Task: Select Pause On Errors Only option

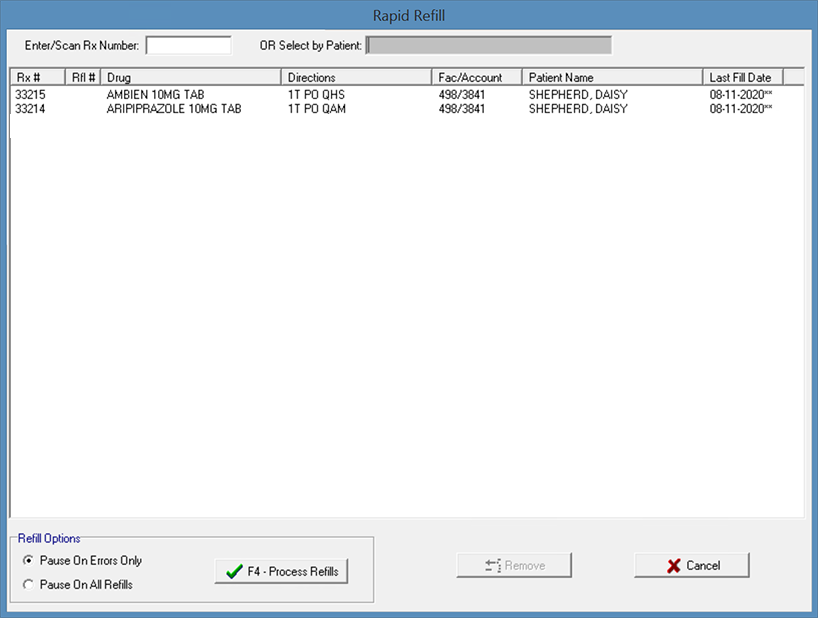Action: pyautogui.click(x=28, y=561)
